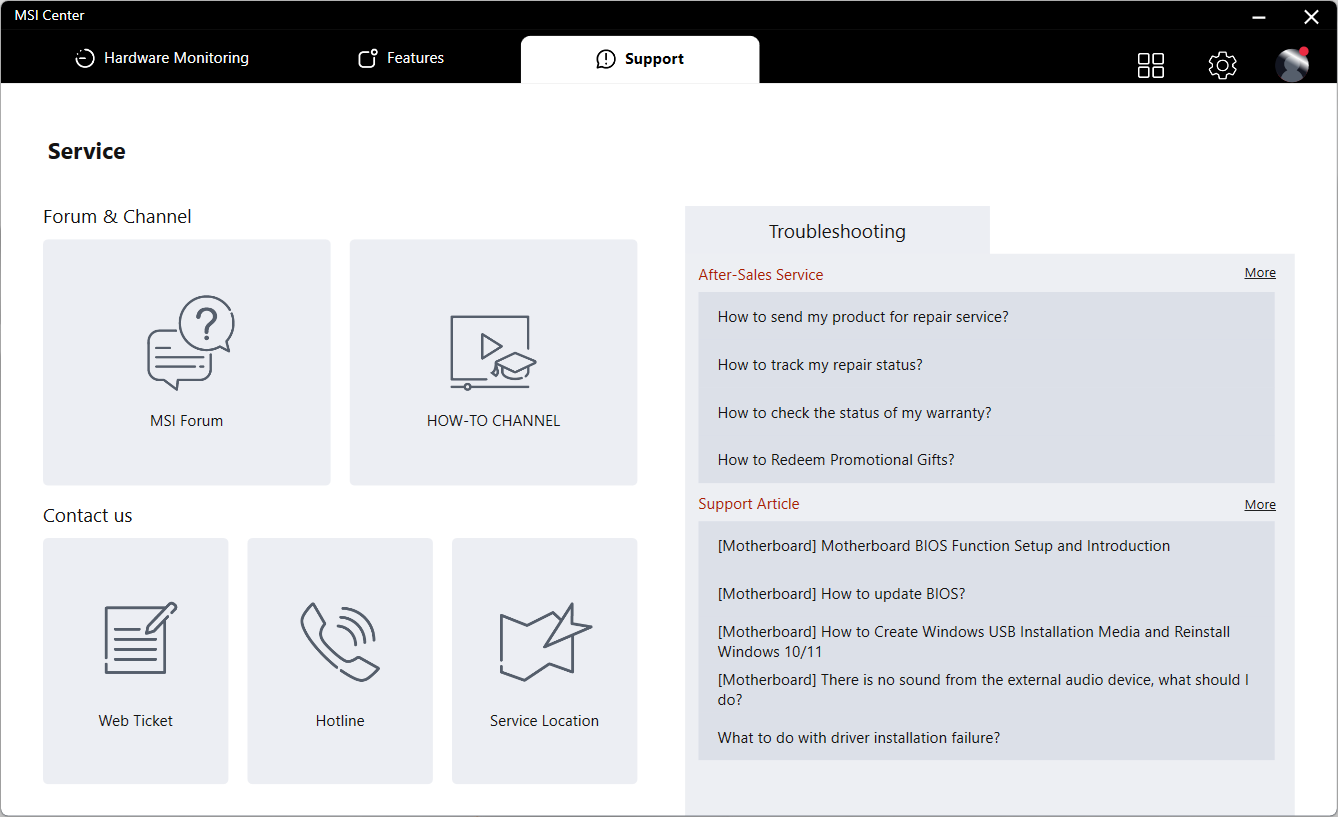Open no sound from external audio device article

coord(983,690)
